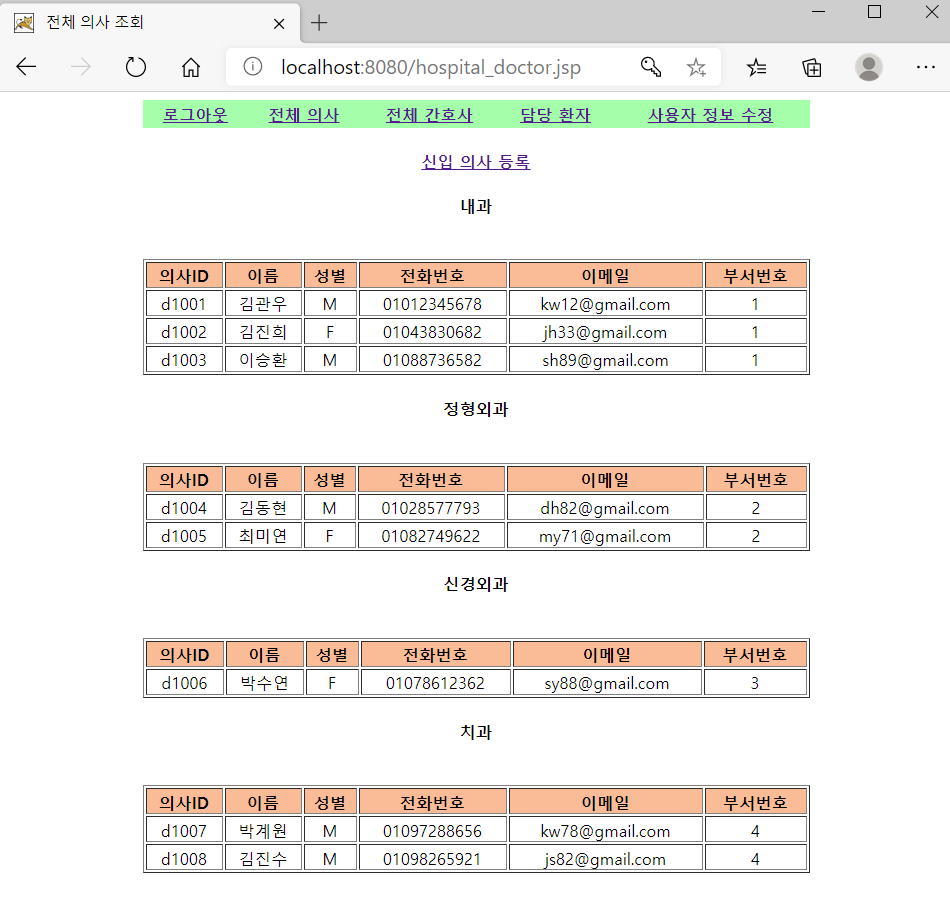
Task: Open the browser home page
Action: [x=190, y=67]
